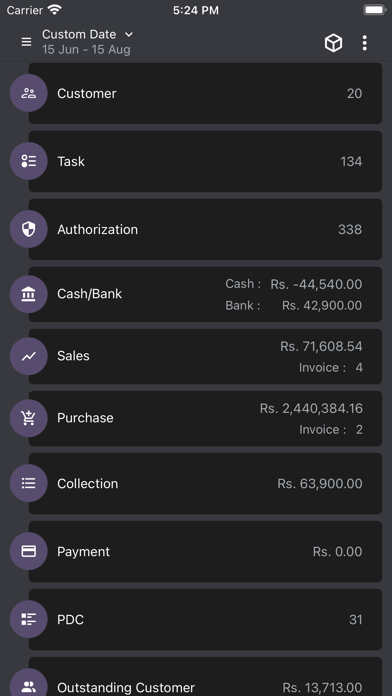Viewport: 392px width, 696px height.
Task: Open the three-dot overflow menu
Action: pos(364,43)
